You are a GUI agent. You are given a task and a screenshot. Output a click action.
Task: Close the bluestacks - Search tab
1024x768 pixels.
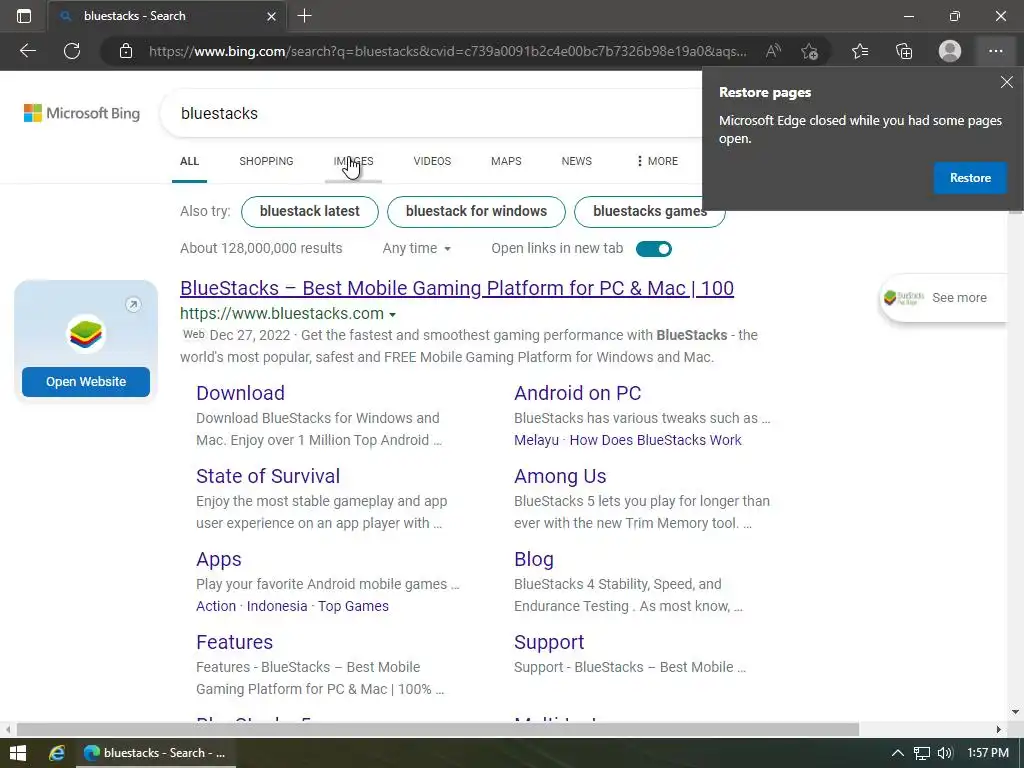pos(271,16)
